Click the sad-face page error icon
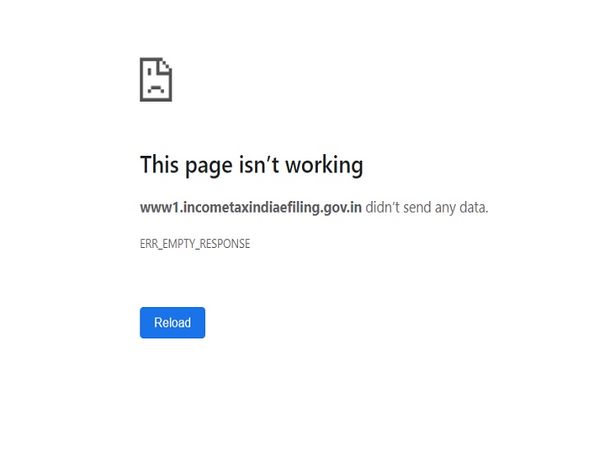The image size is (600, 450). tap(156, 80)
